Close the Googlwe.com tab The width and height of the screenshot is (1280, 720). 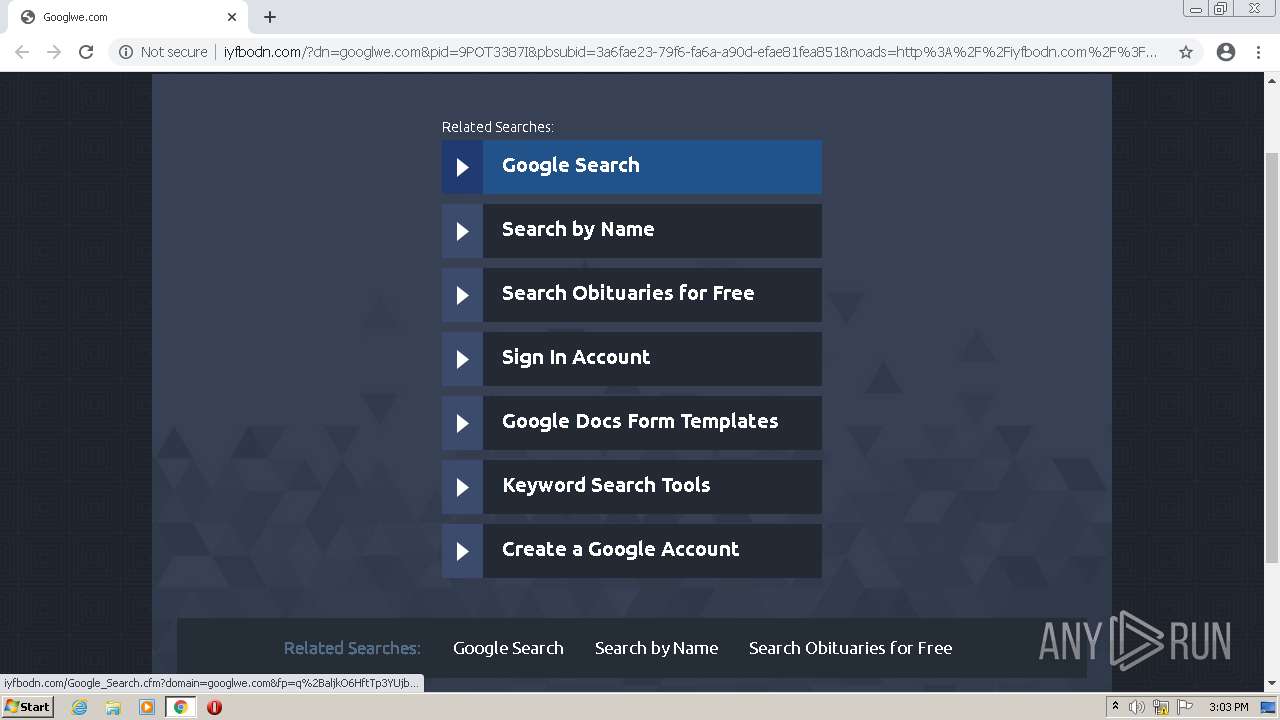pos(232,17)
